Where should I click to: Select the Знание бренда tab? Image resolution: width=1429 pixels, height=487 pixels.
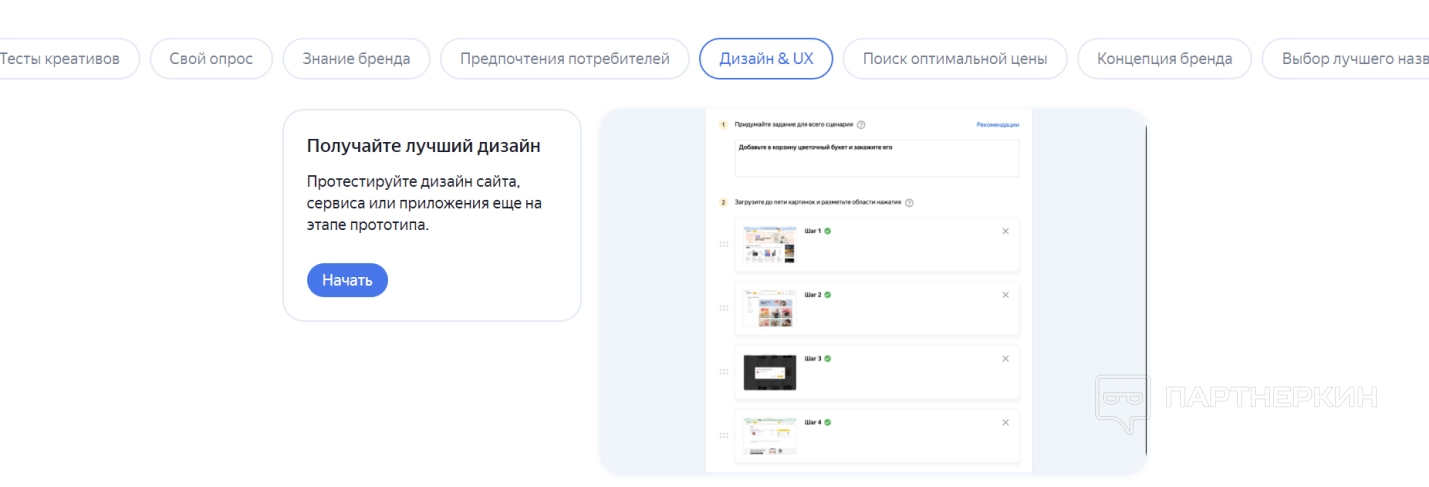[356, 59]
